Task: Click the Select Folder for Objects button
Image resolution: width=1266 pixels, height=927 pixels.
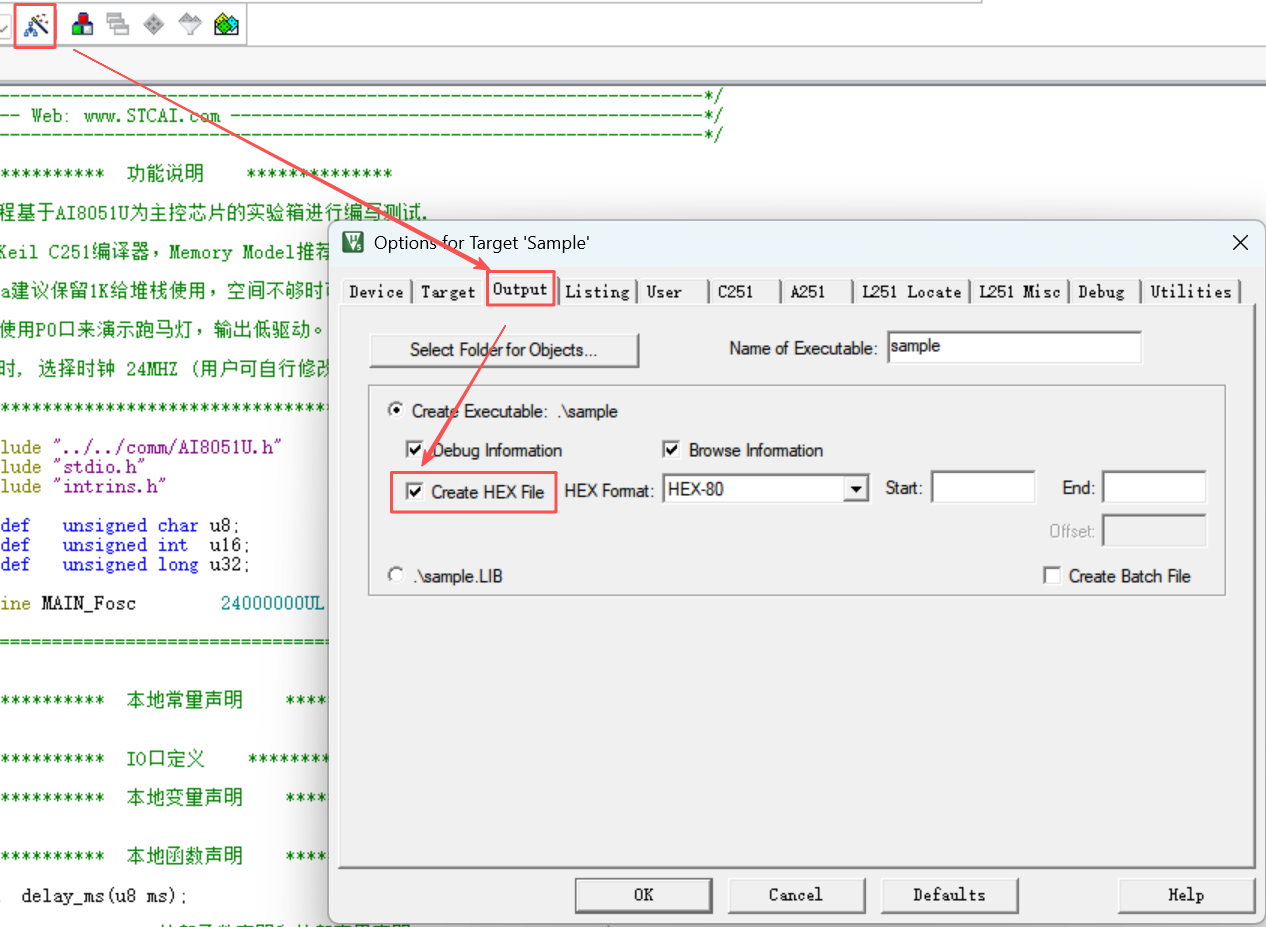Action: pyautogui.click(x=503, y=350)
